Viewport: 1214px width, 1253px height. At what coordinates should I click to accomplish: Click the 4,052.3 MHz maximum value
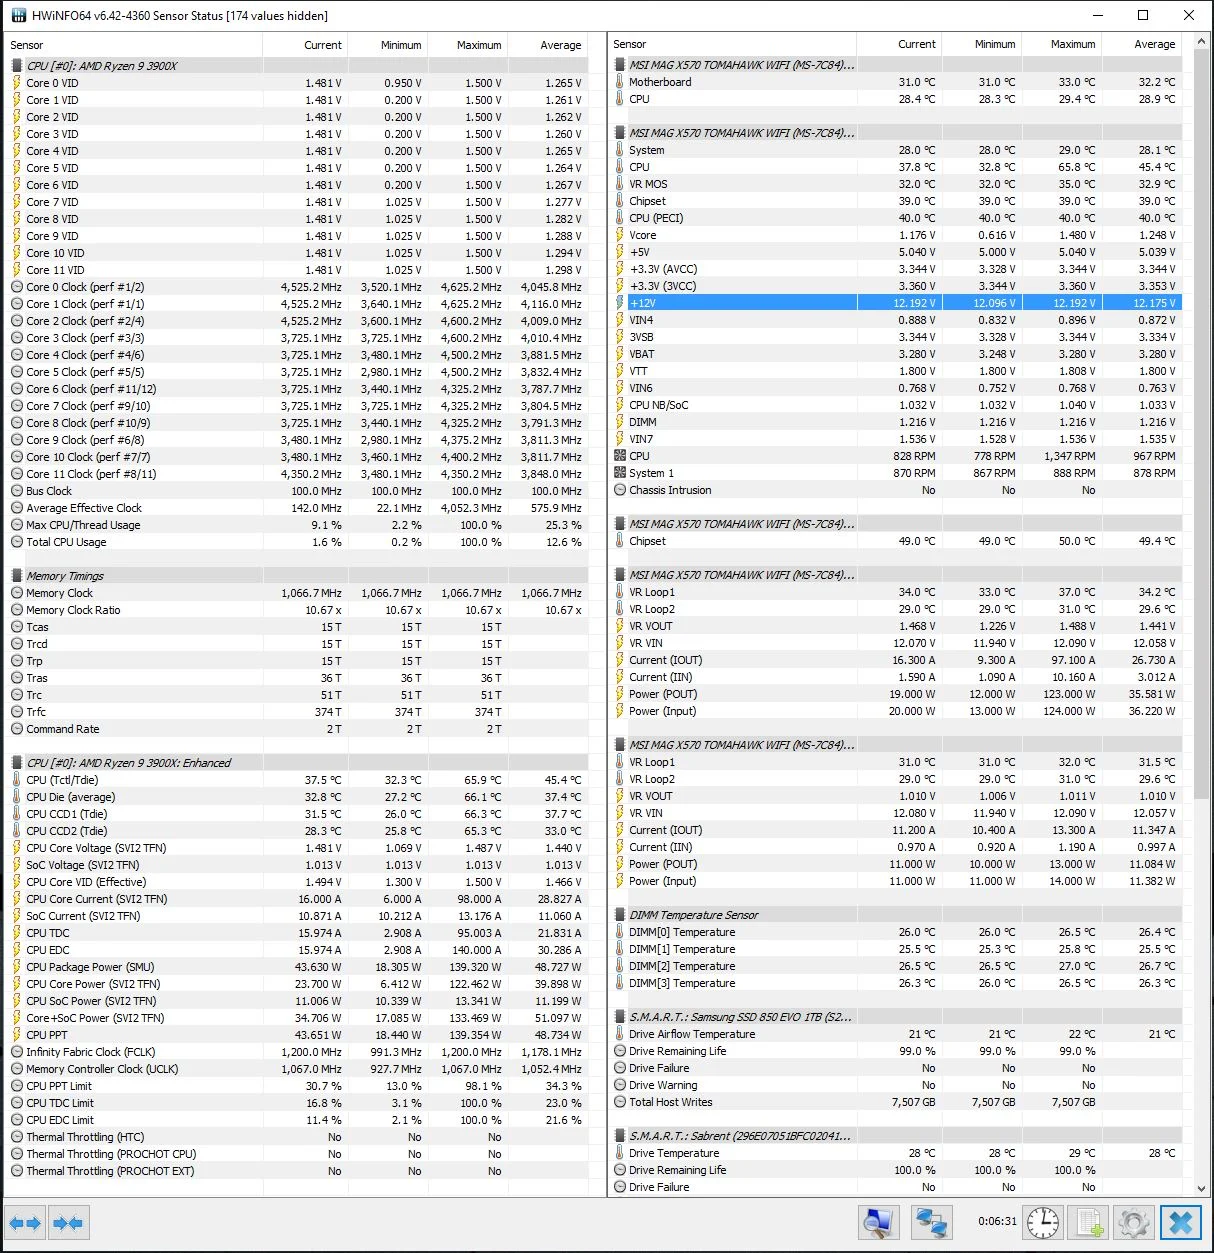coord(471,508)
